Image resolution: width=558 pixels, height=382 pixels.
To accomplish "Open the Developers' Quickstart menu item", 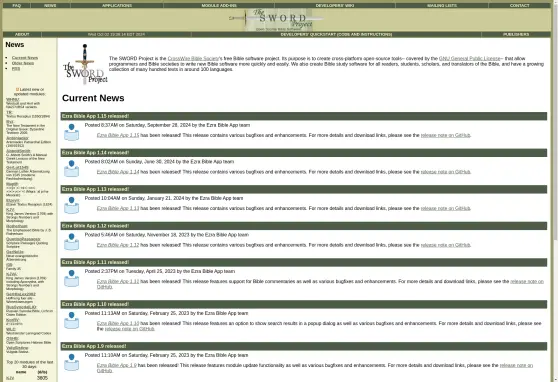I will 336,35.
